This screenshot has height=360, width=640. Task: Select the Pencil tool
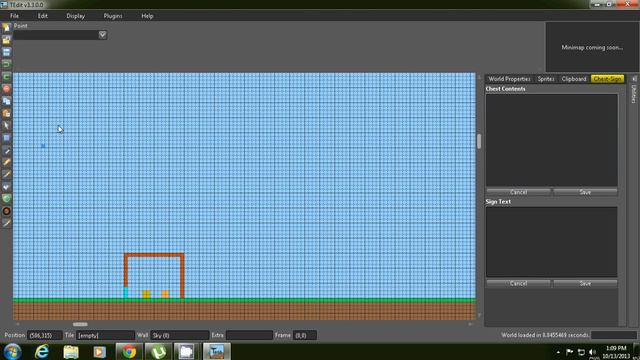tap(6, 162)
